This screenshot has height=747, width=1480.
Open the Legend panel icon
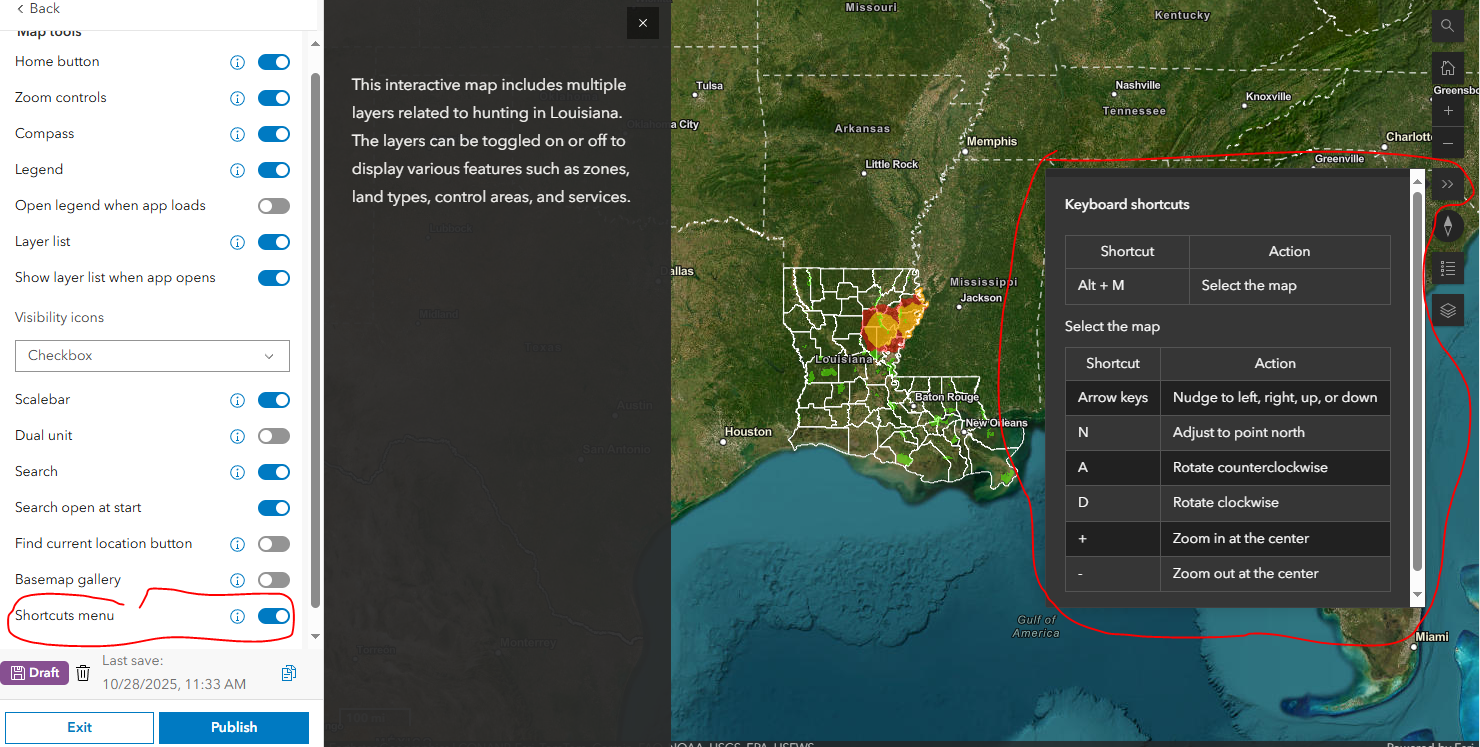(1447, 268)
